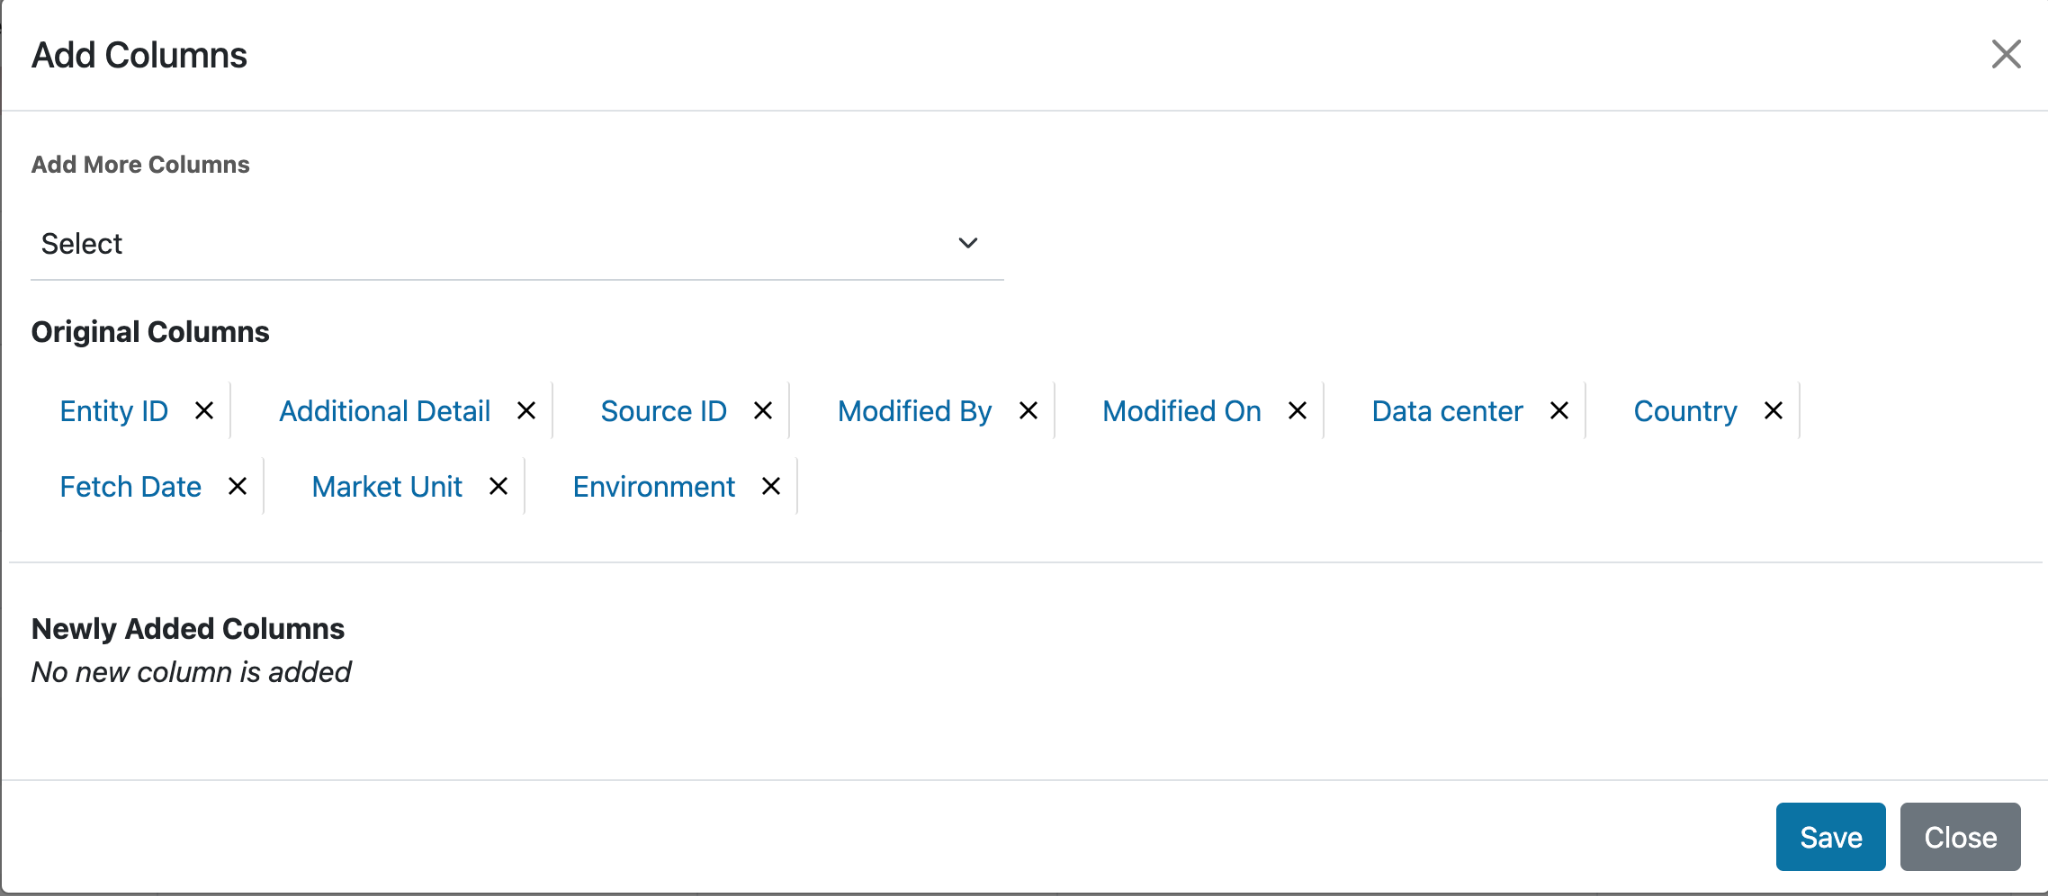Screen dimensions: 2048x896
Task: Remove the Additional Detail column chip
Action: (x=526, y=411)
